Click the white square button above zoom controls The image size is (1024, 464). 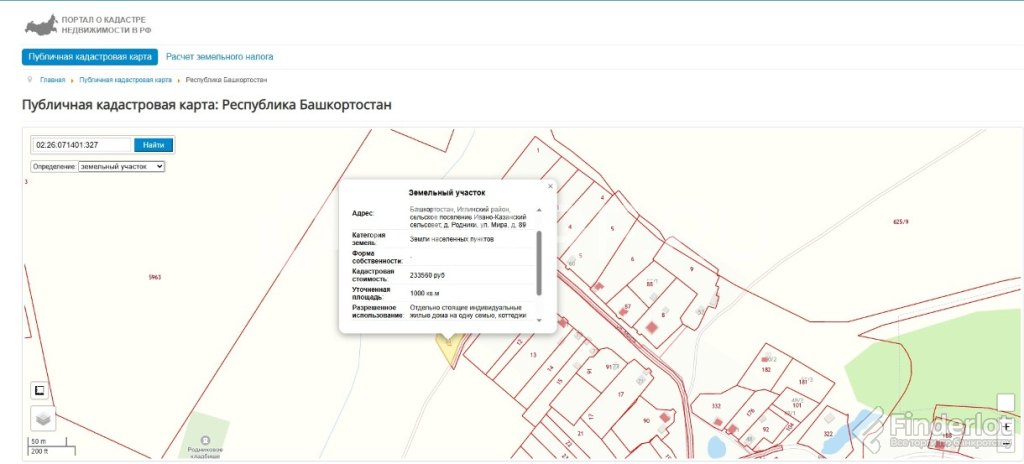click(x=1007, y=402)
